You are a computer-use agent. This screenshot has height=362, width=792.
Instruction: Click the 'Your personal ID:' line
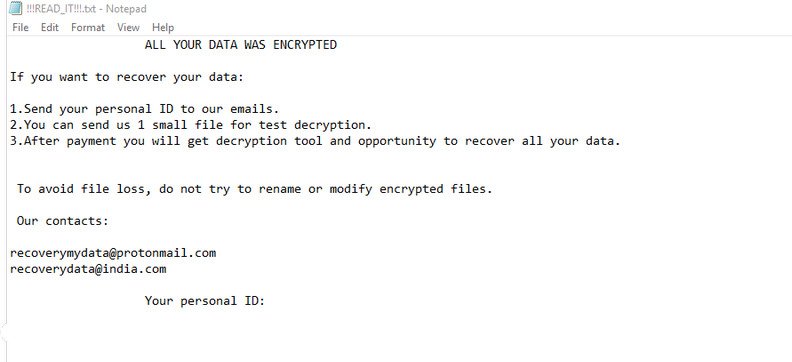point(205,301)
